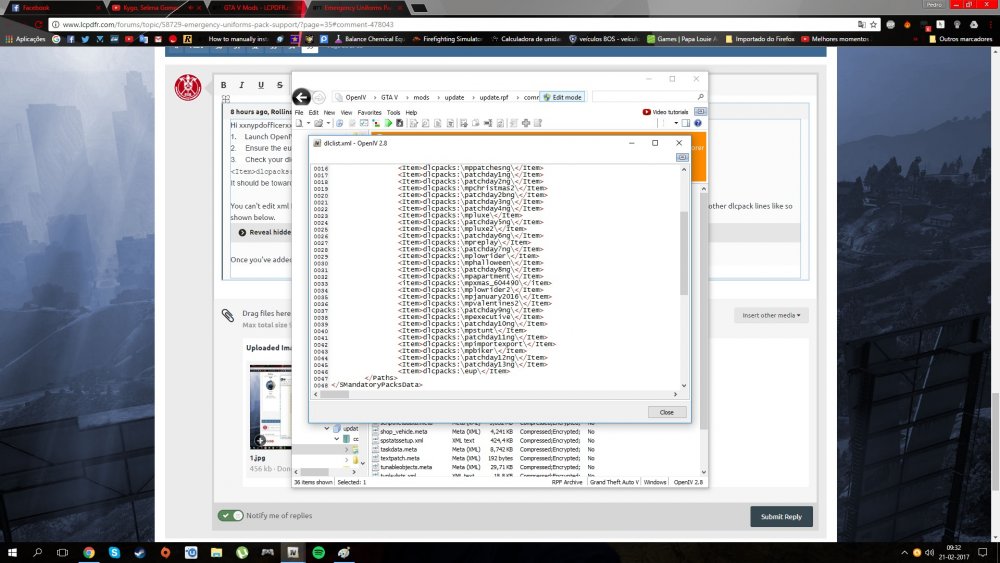1000x563 pixels.
Task: Open new file dropdown arrow in OpenIV toolbar
Action: pos(308,123)
